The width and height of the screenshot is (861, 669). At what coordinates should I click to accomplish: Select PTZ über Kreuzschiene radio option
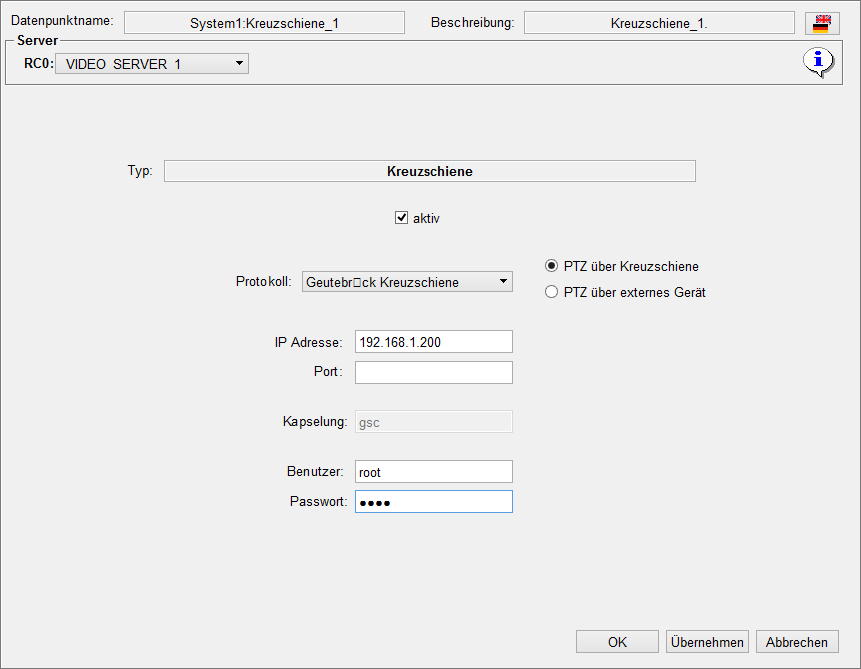tap(551, 266)
